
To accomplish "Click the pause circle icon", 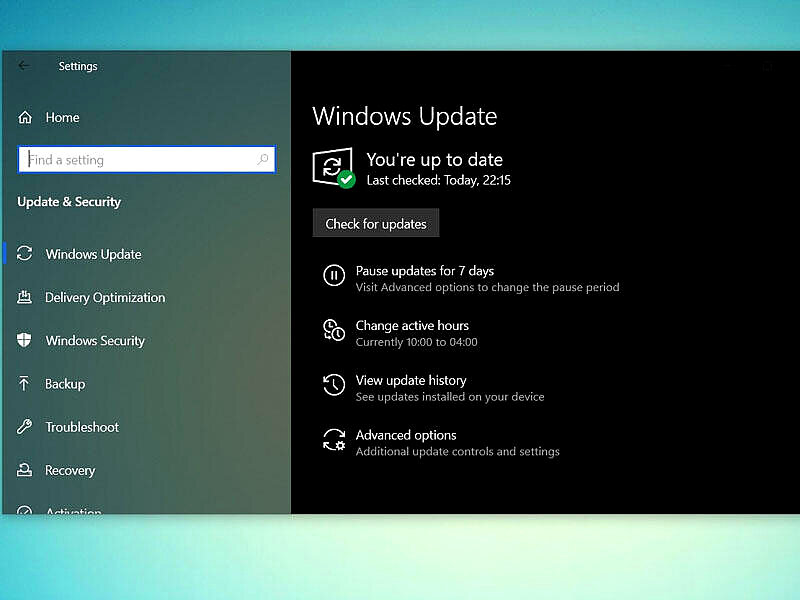I will coord(333,276).
